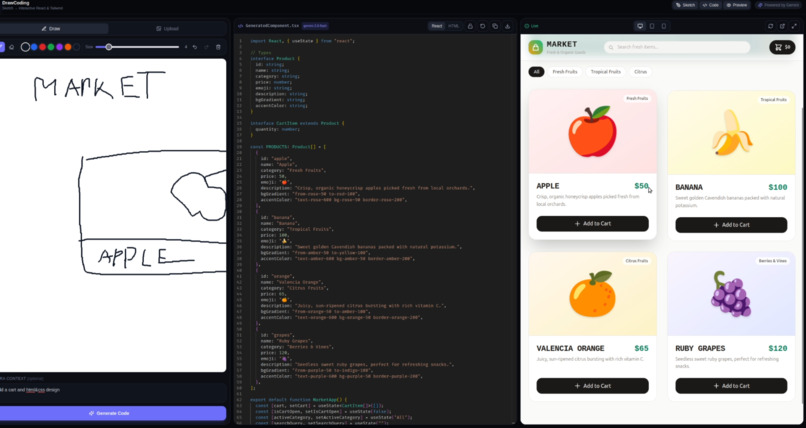Refresh the live preview
The width and height of the screenshot is (806, 428).
click(x=770, y=26)
